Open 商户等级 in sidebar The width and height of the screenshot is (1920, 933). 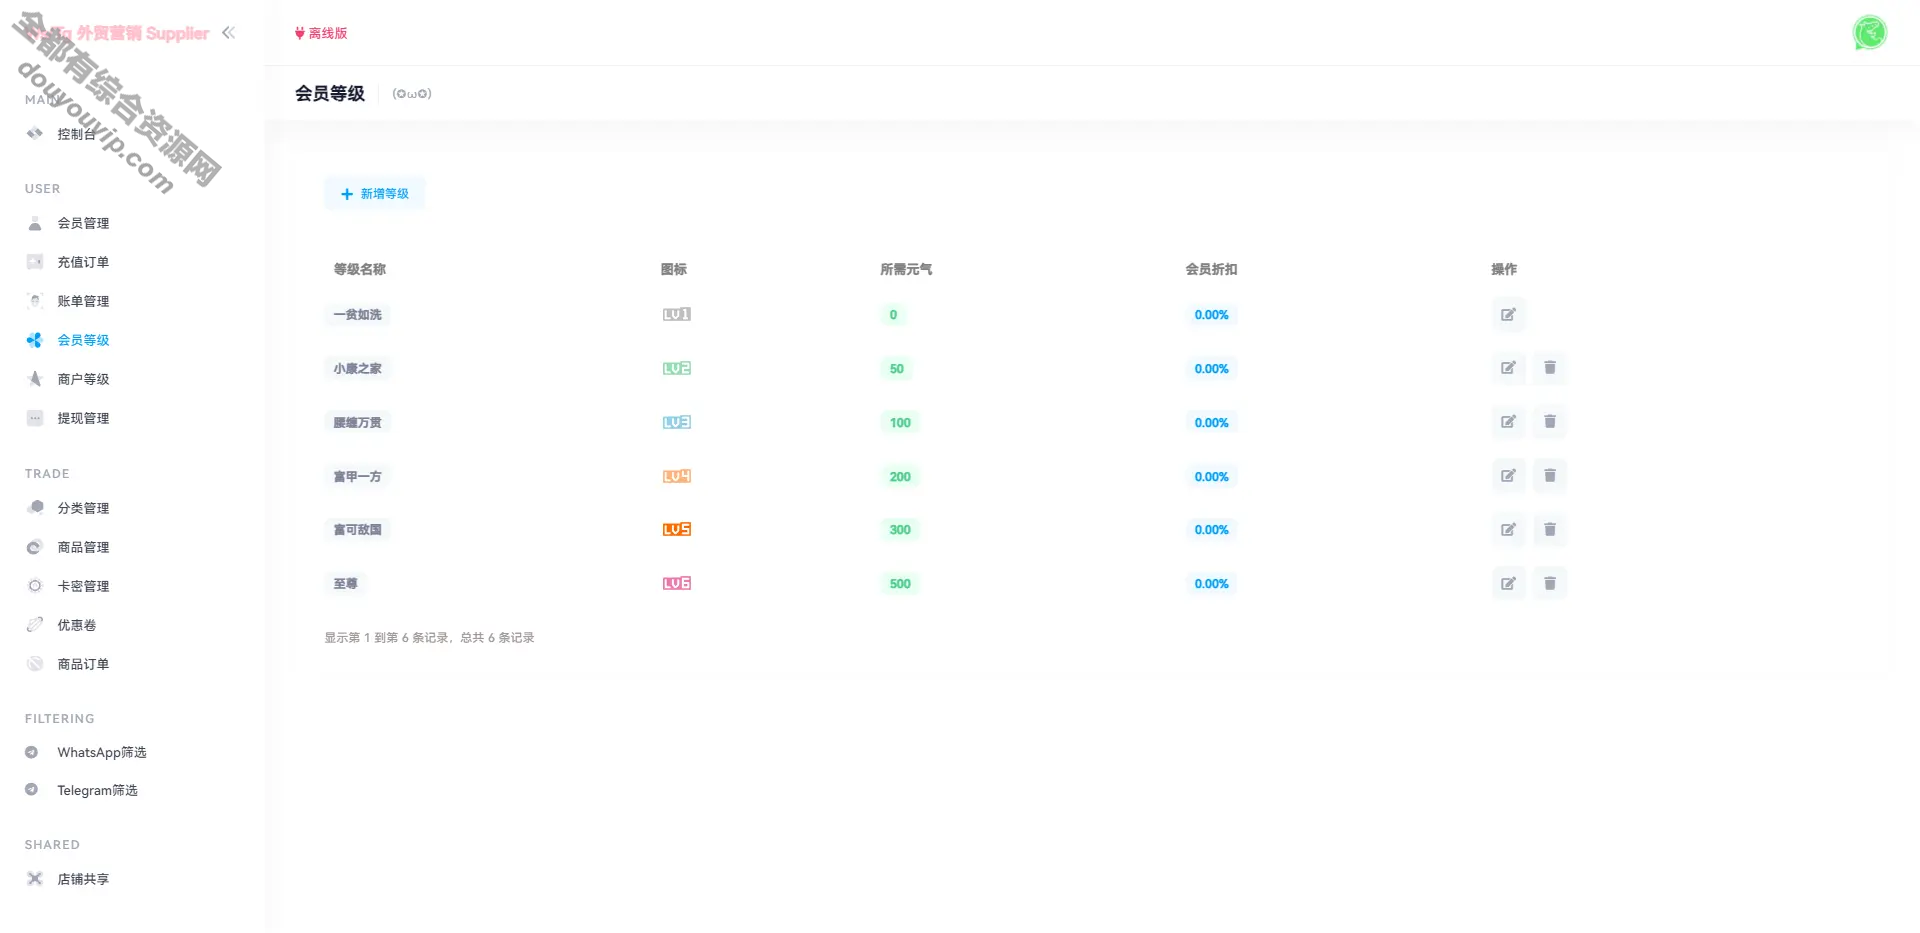point(83,380)
